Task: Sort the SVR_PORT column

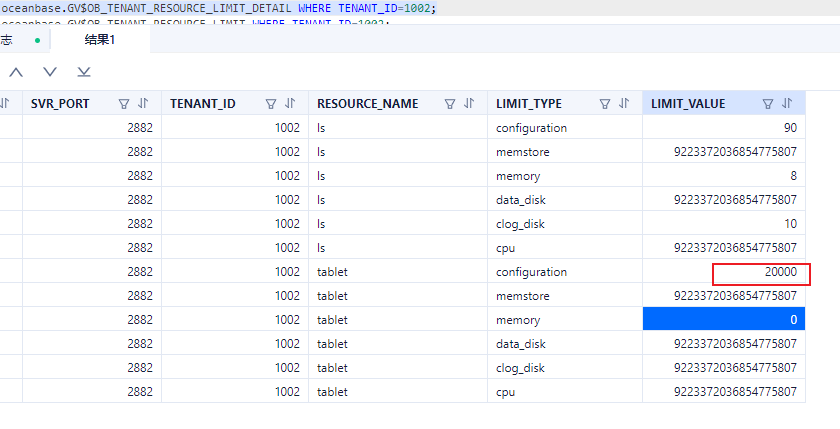Action: pyautogui.click(x=143, y=103)
